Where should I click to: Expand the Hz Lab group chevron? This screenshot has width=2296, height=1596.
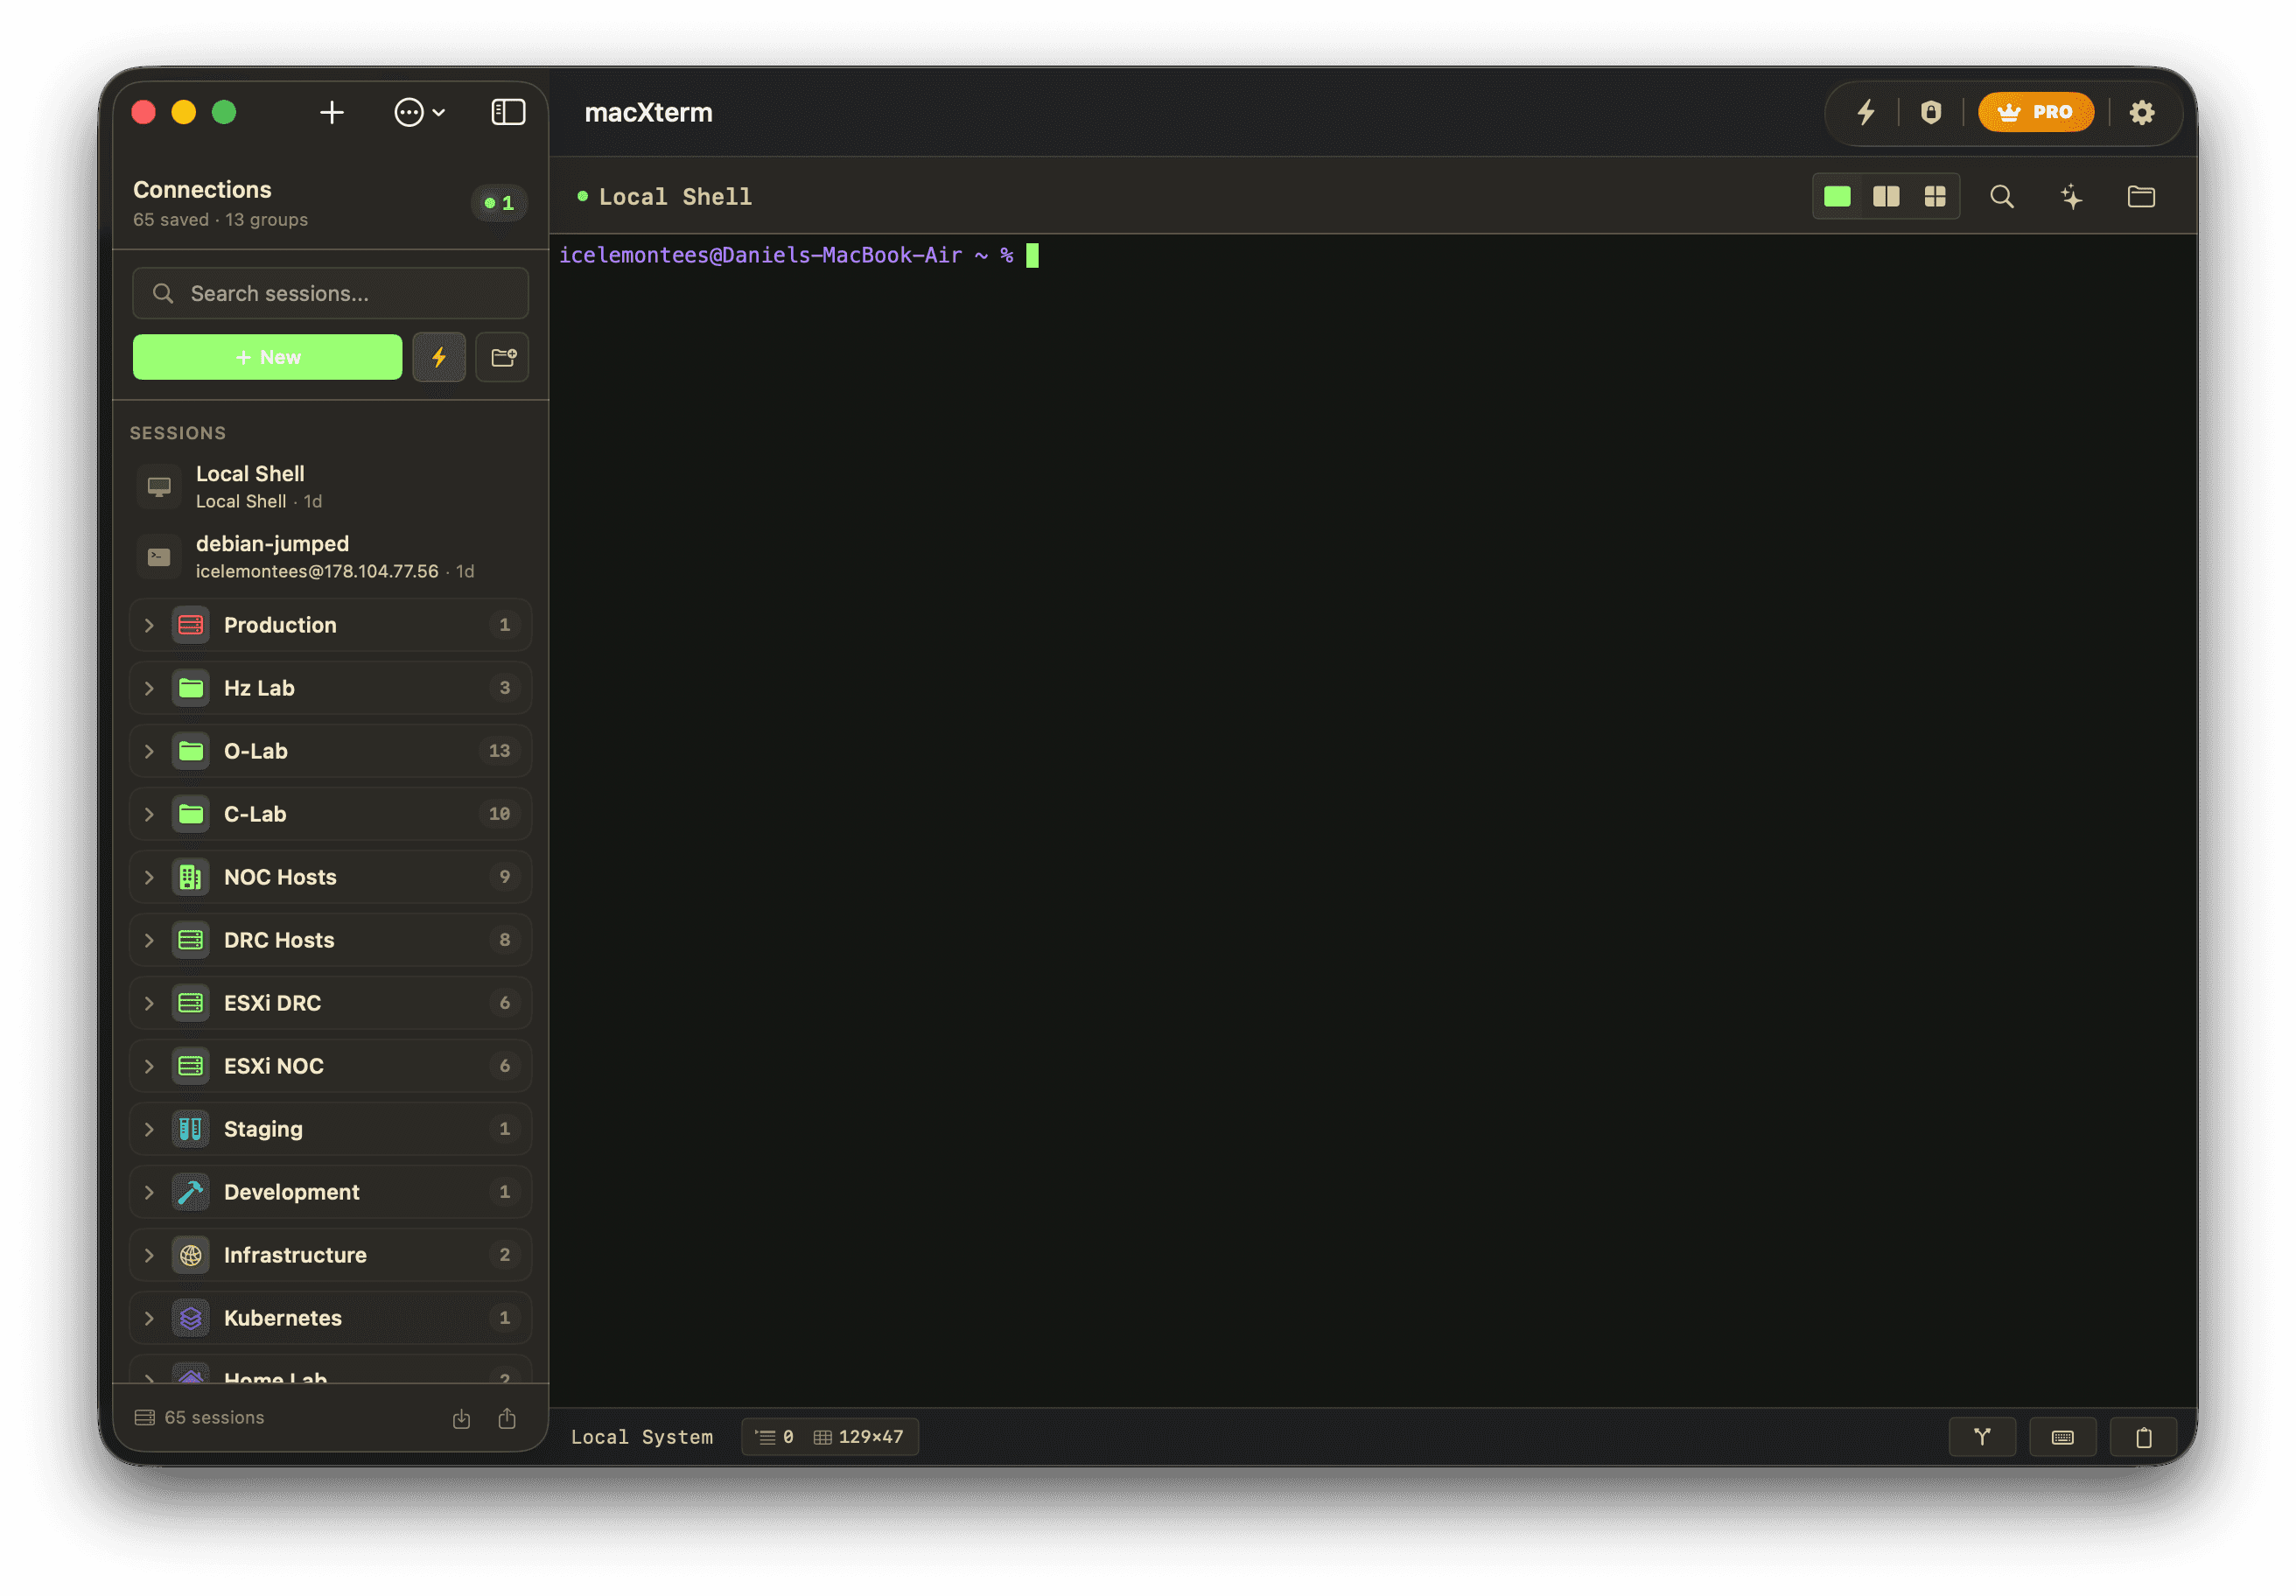point(150,688)
